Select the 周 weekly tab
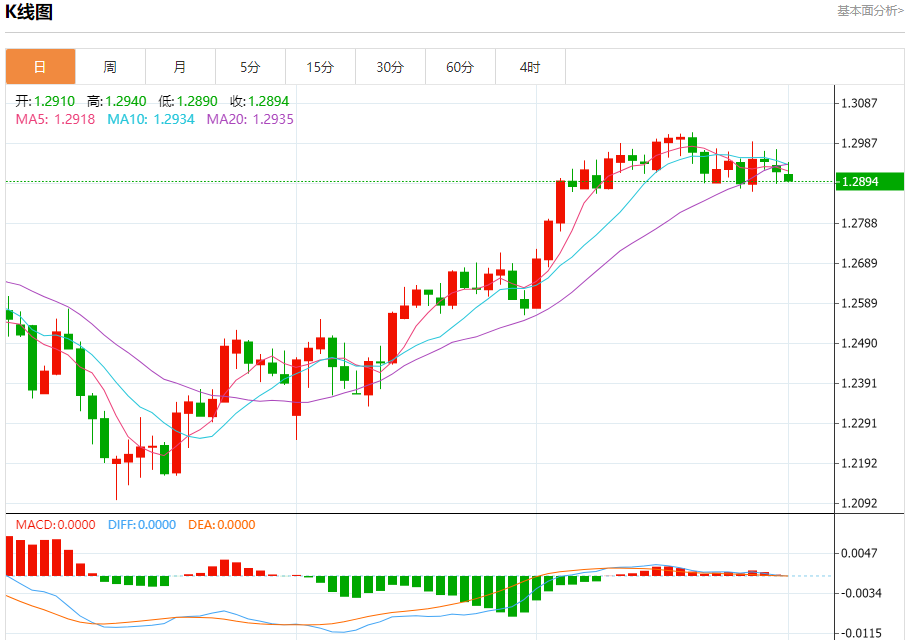 click(110, 67)
